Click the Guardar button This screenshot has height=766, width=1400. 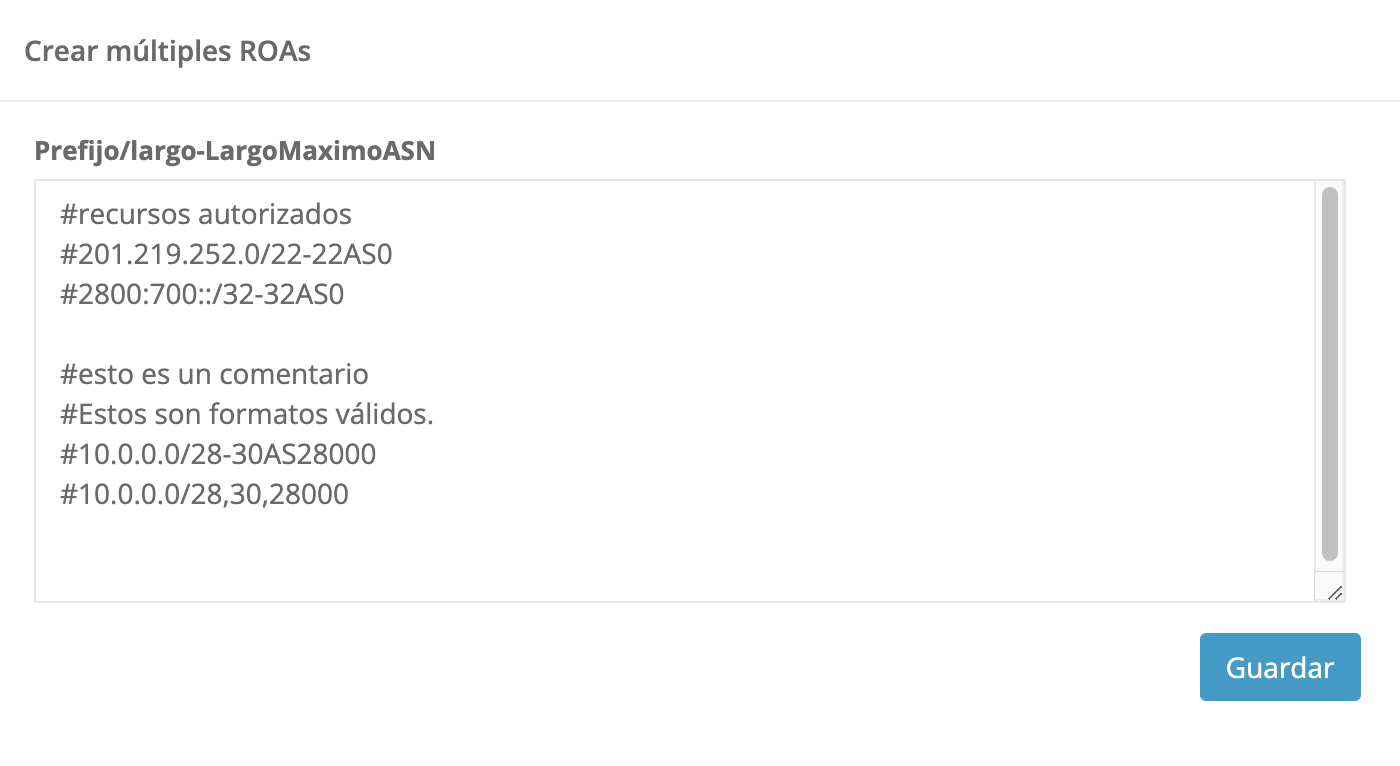(1279, 667)
